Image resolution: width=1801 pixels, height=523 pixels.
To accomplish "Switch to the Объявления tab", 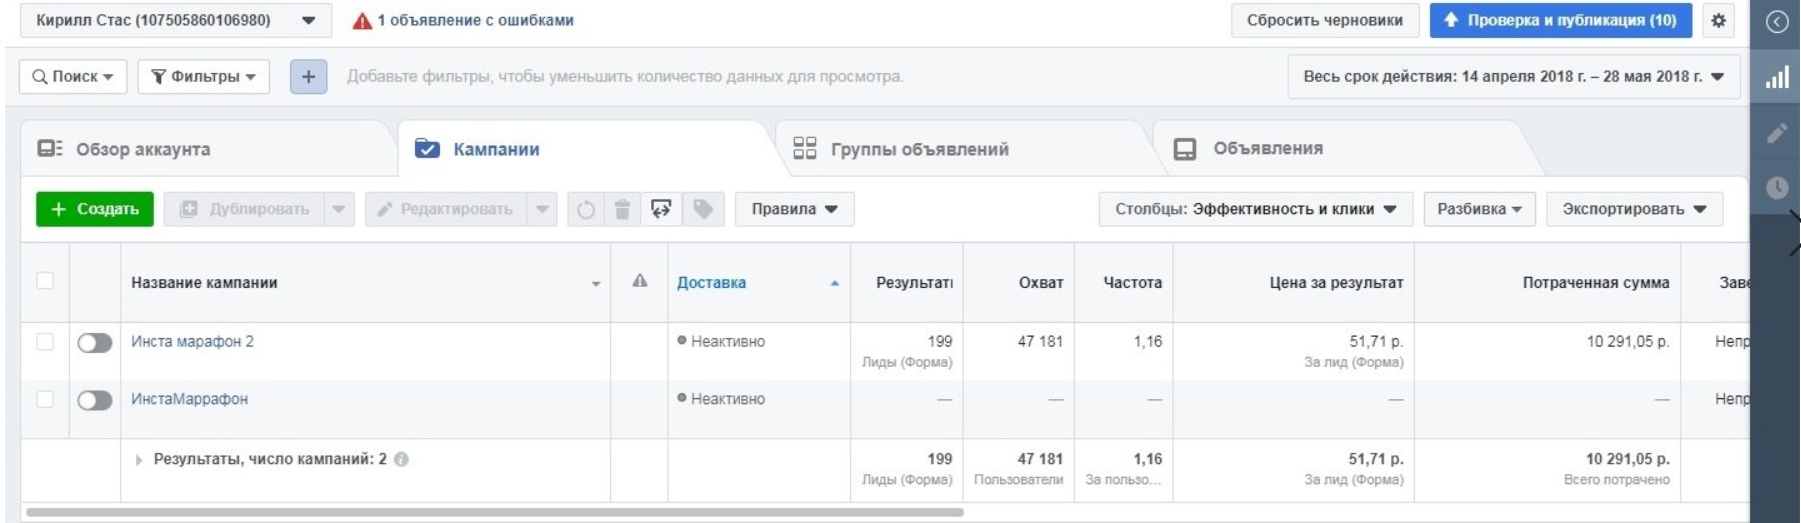I will click(1266, 149).
